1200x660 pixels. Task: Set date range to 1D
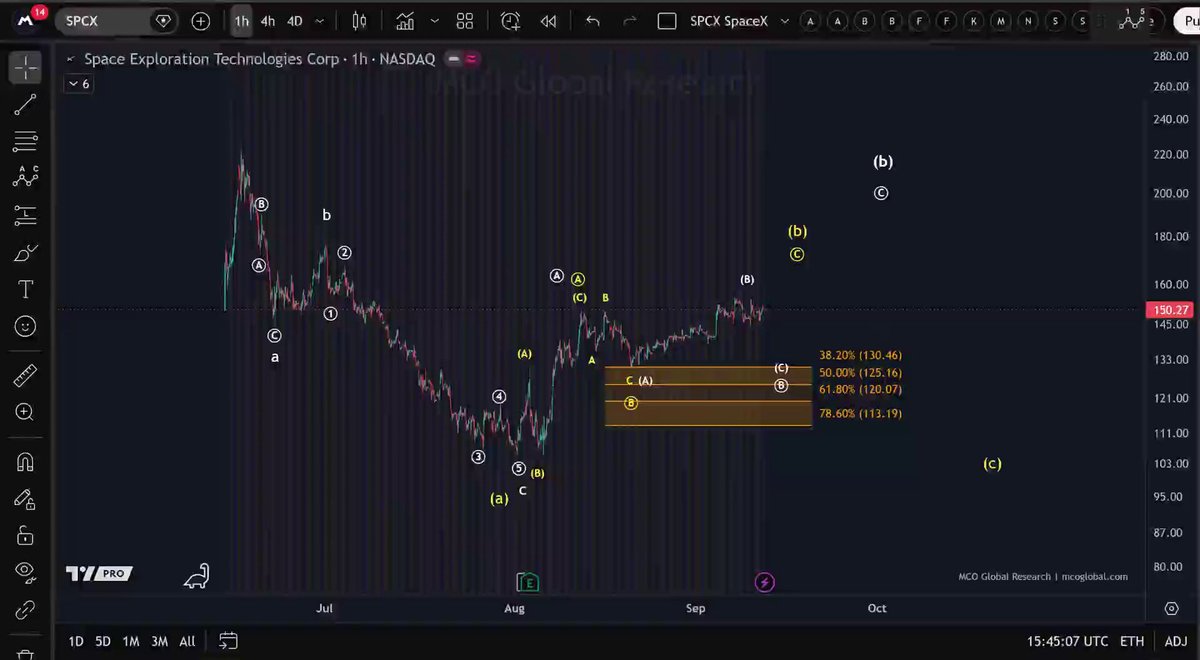tap(75, 641)
